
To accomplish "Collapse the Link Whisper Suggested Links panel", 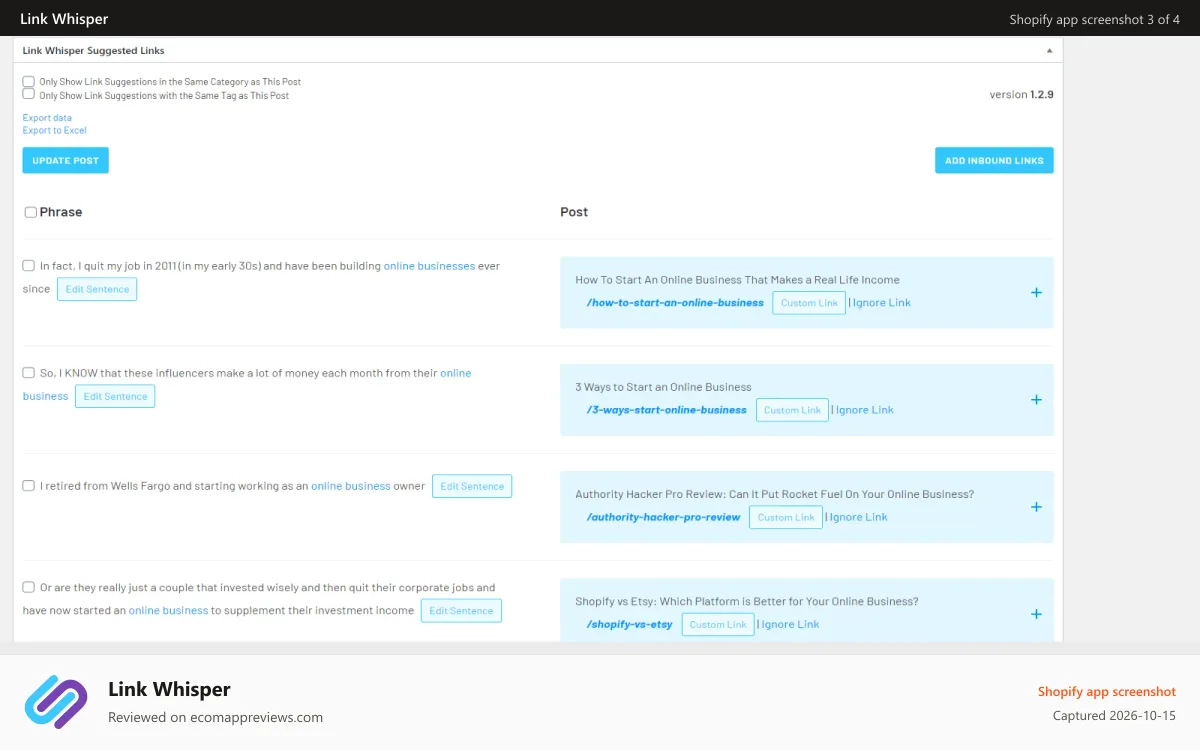I will point(1049,50).
